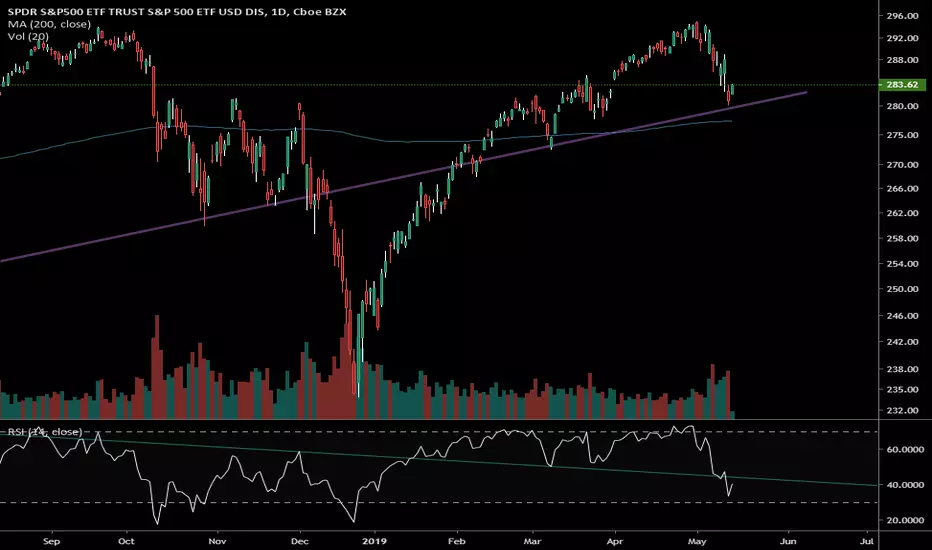932x550 pixels.
Task: Click the 275.00 price axis label
Action: 902,135
